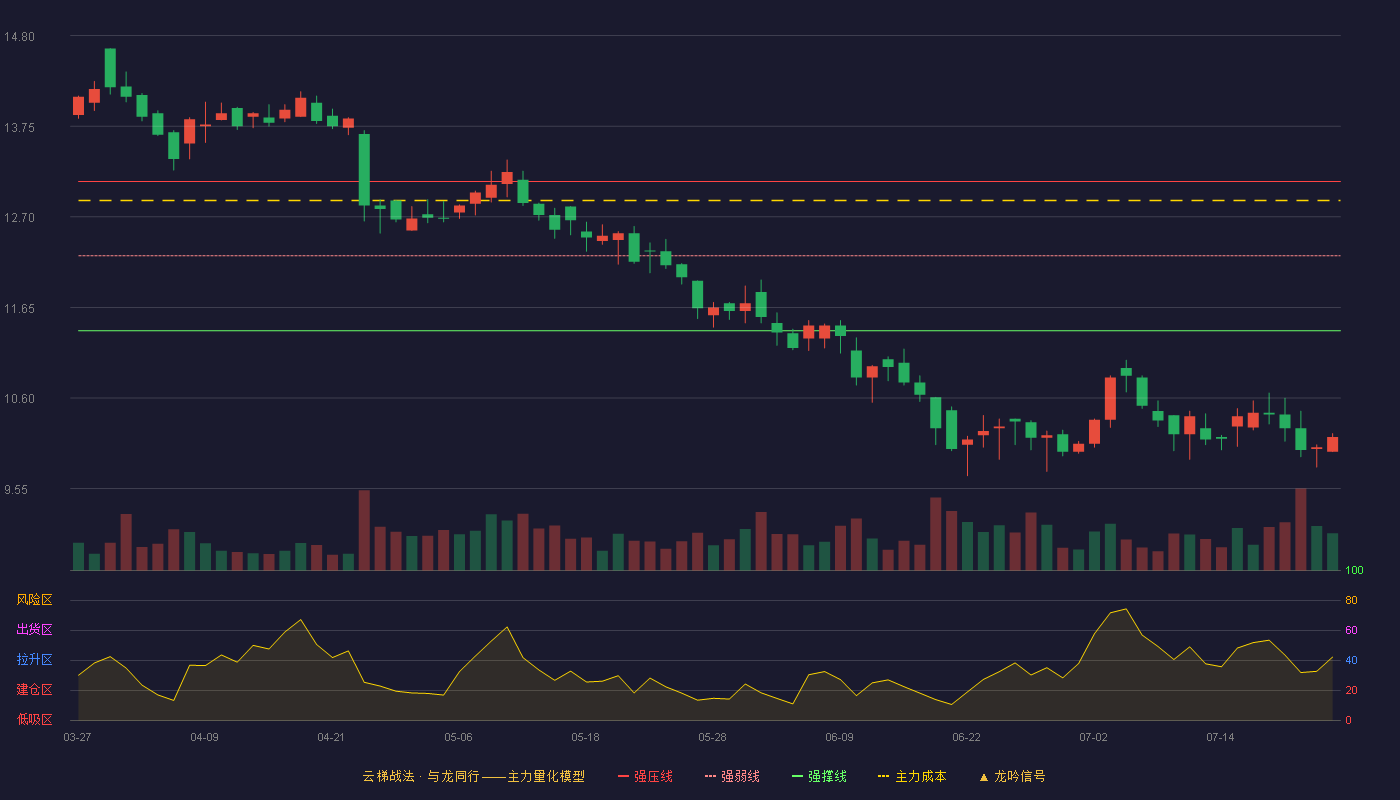Click the green horizontal support line
This screenshot has height=800, width=1400.
[x=709, y=330]
